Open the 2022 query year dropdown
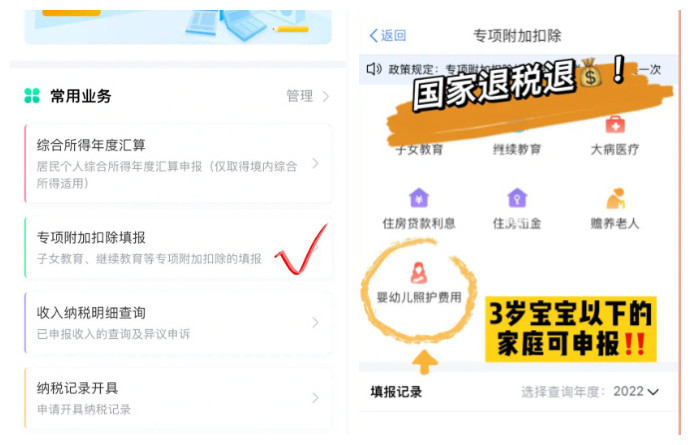 [x=636, y=391]
